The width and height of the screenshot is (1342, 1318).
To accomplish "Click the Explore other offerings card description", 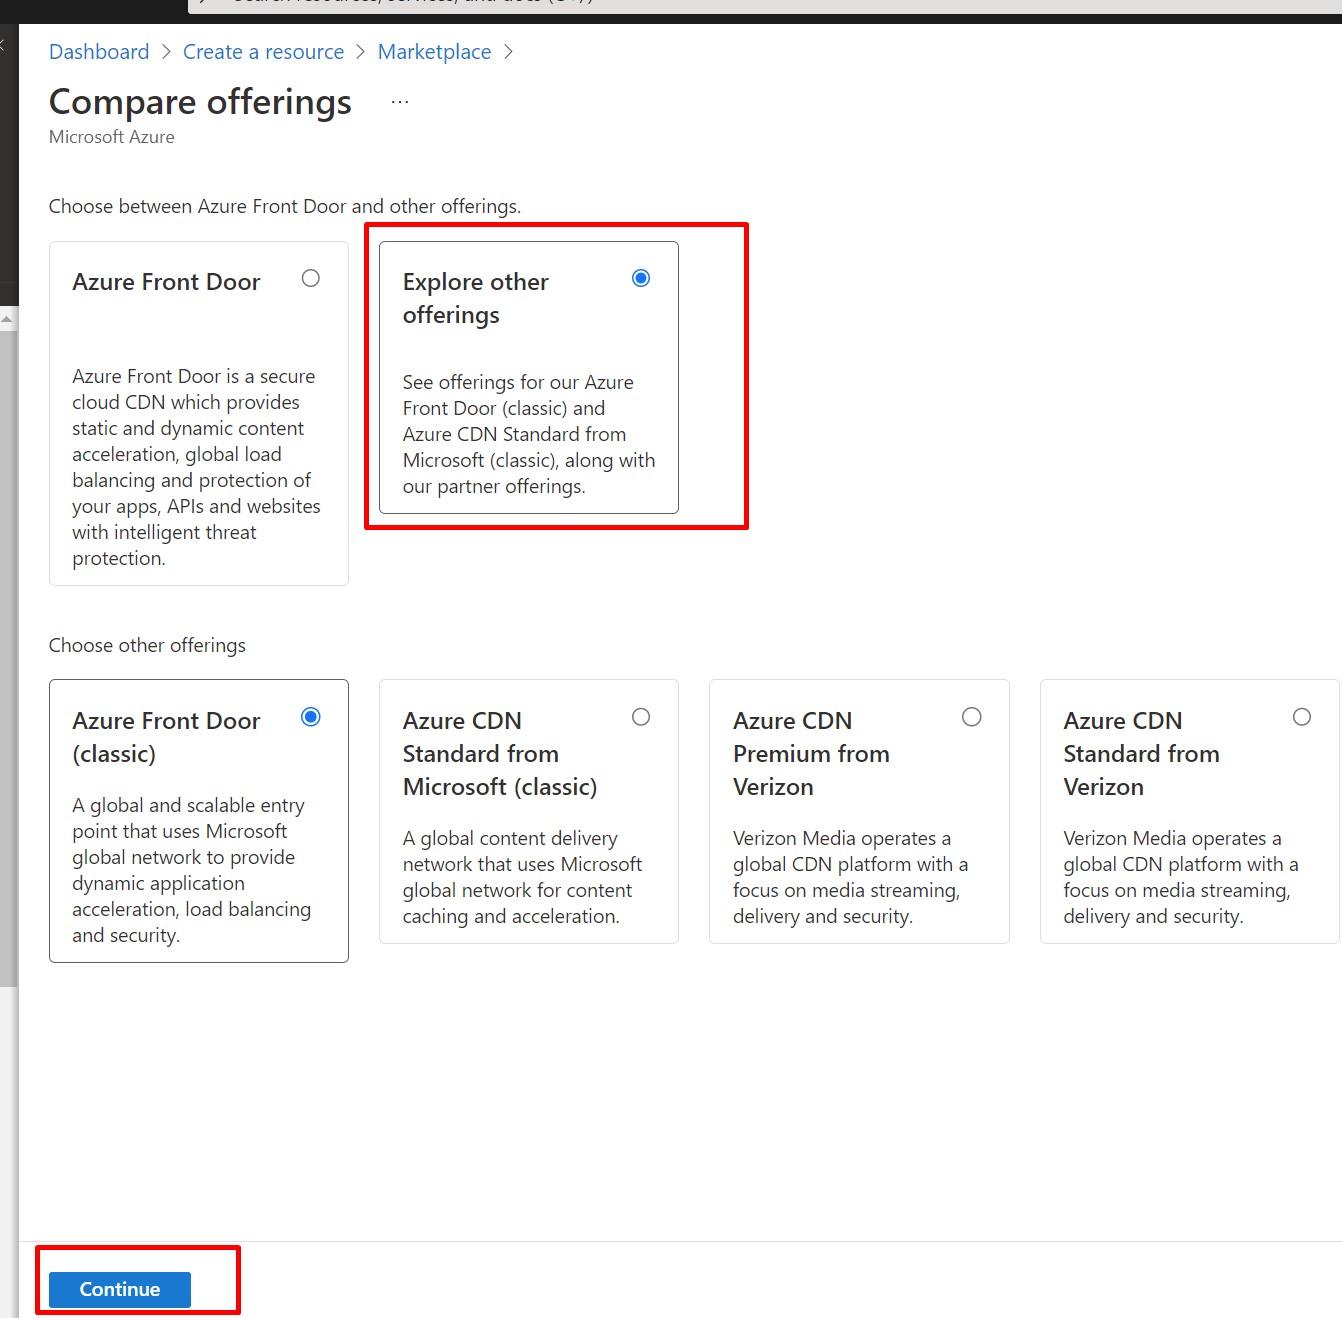I will tap(528, 434).
